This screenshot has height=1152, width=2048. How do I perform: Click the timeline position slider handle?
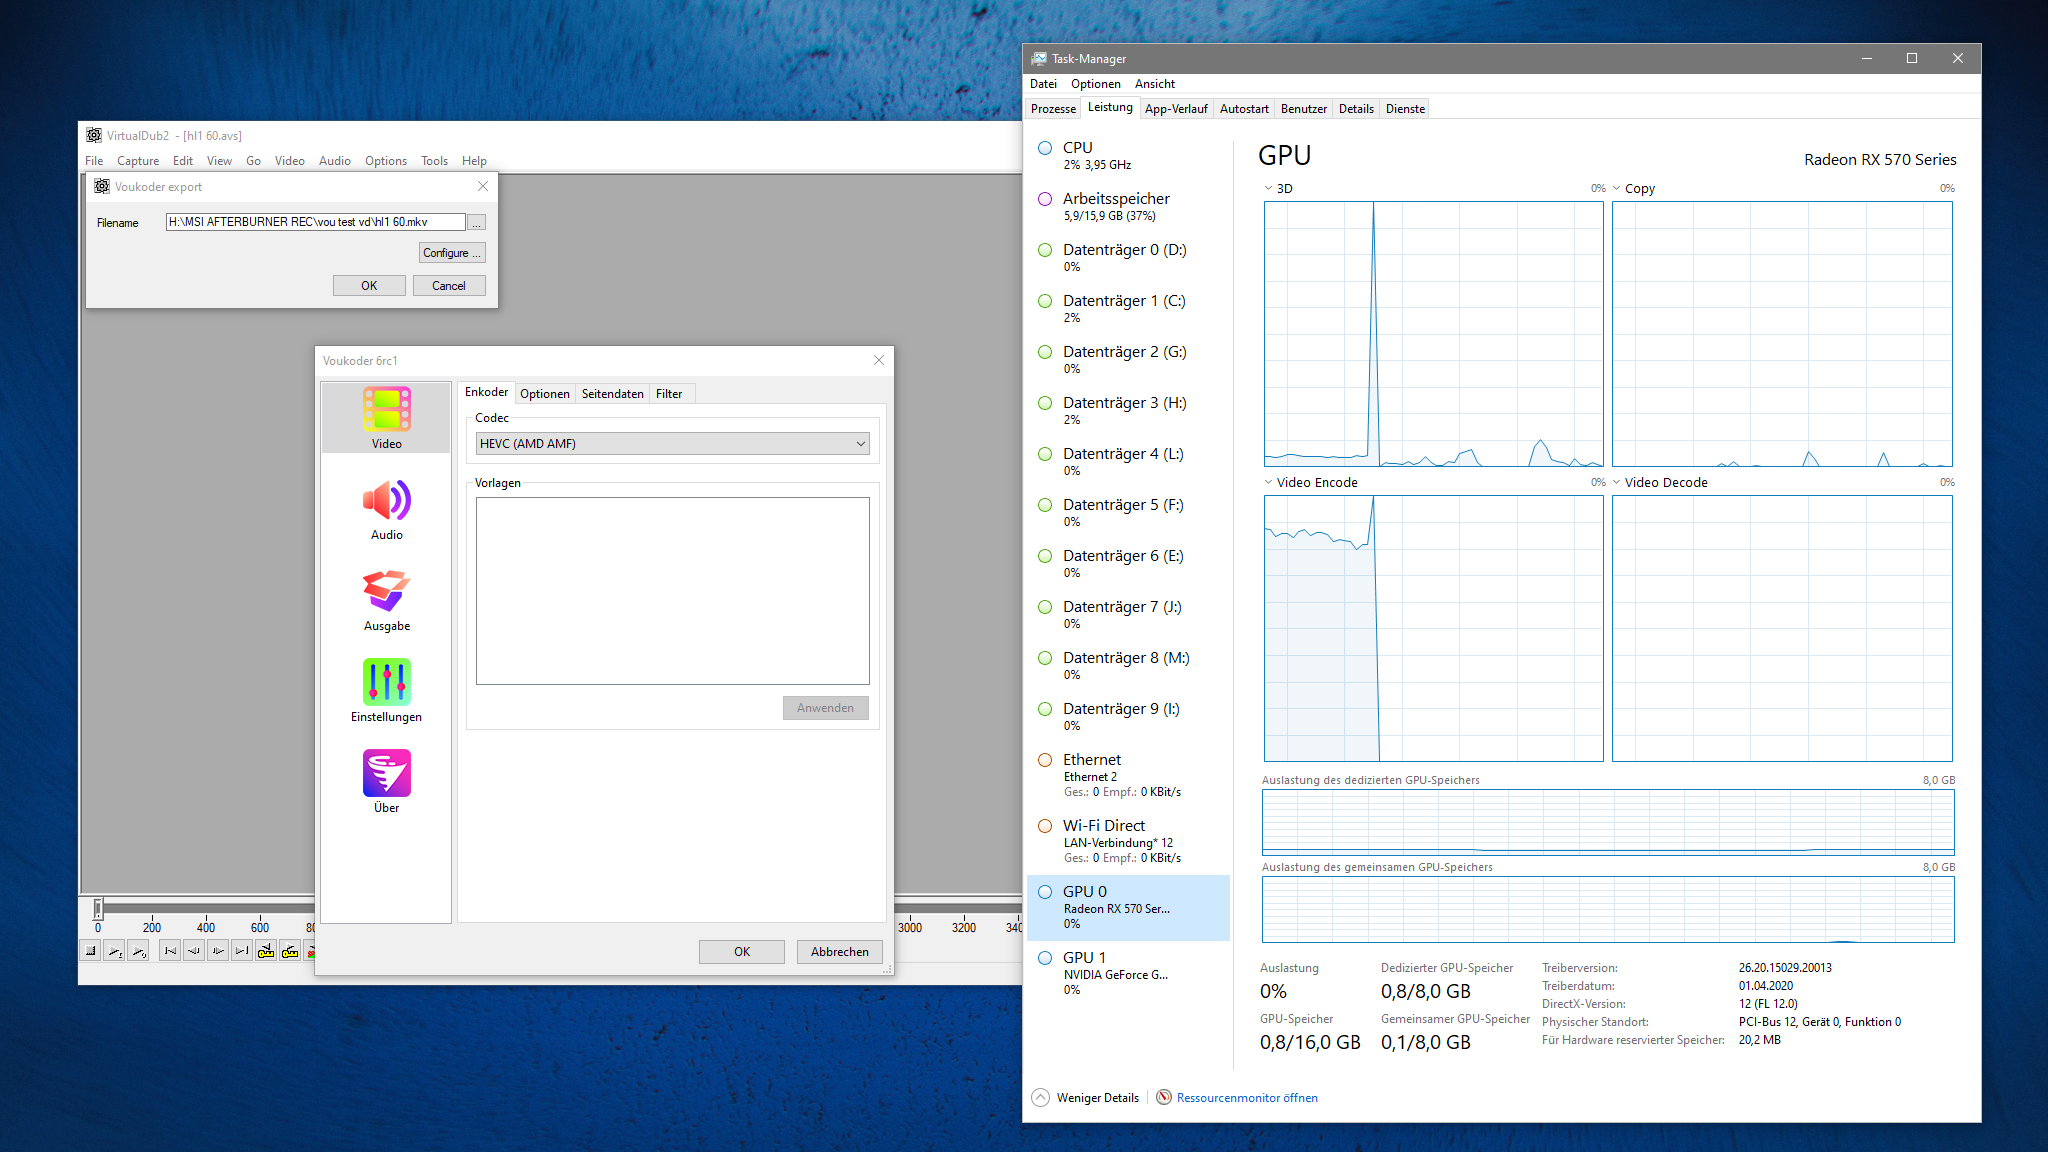[x=98, y=908]
